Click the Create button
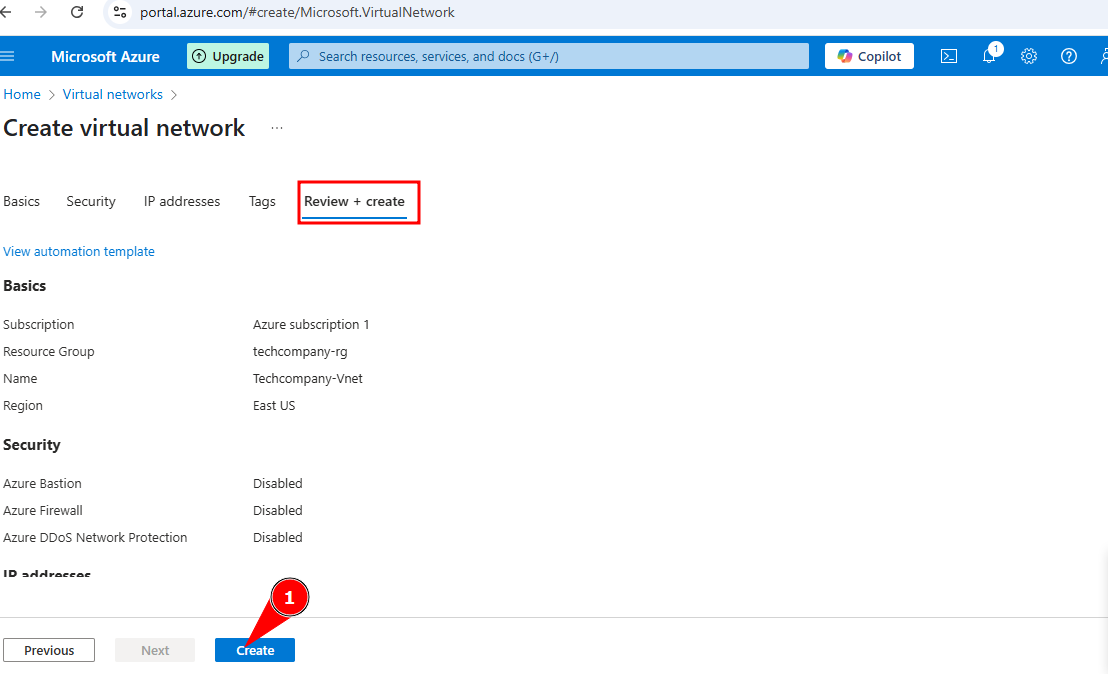This screenshot has width=1108, height=674. click(255, 650)
